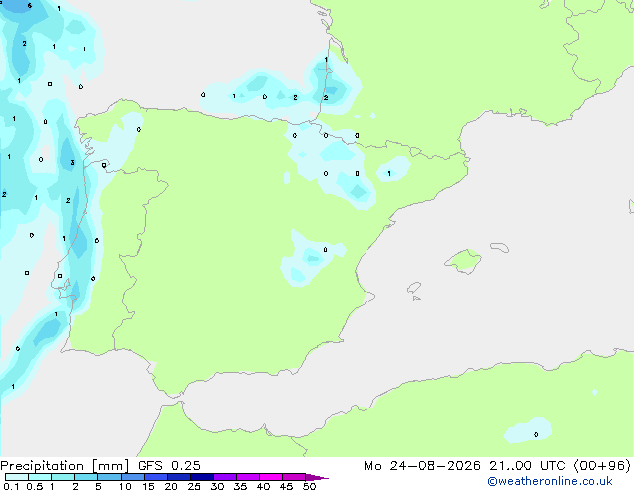Select the 0.1–0.5 mm legend swatch

pyautogui.click(x=17, y=477)
